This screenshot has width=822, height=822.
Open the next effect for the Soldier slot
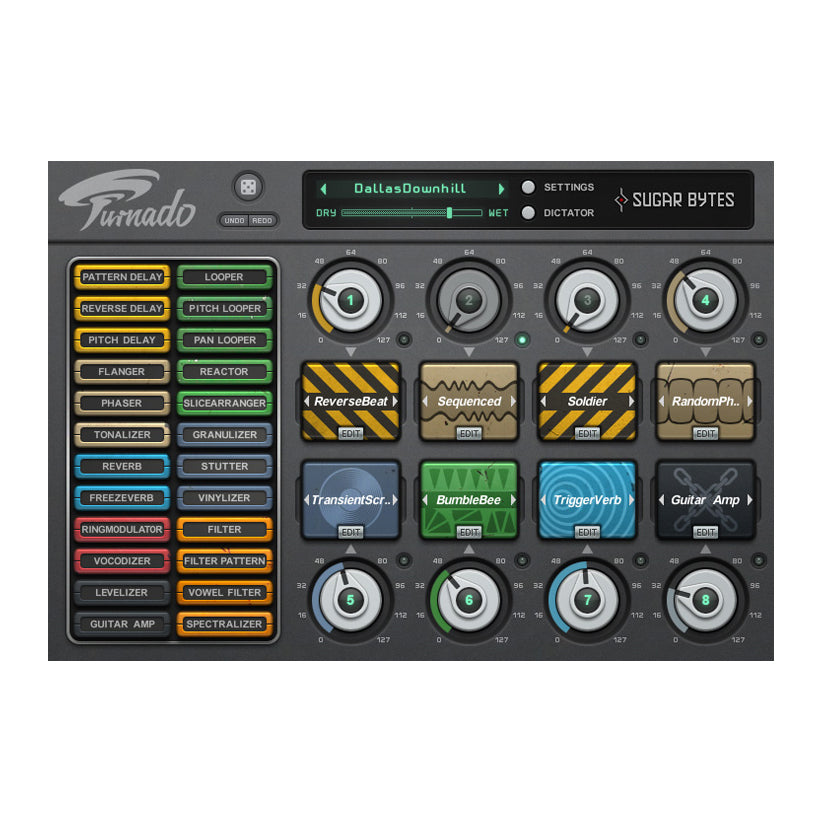click(x=630, y=401)
